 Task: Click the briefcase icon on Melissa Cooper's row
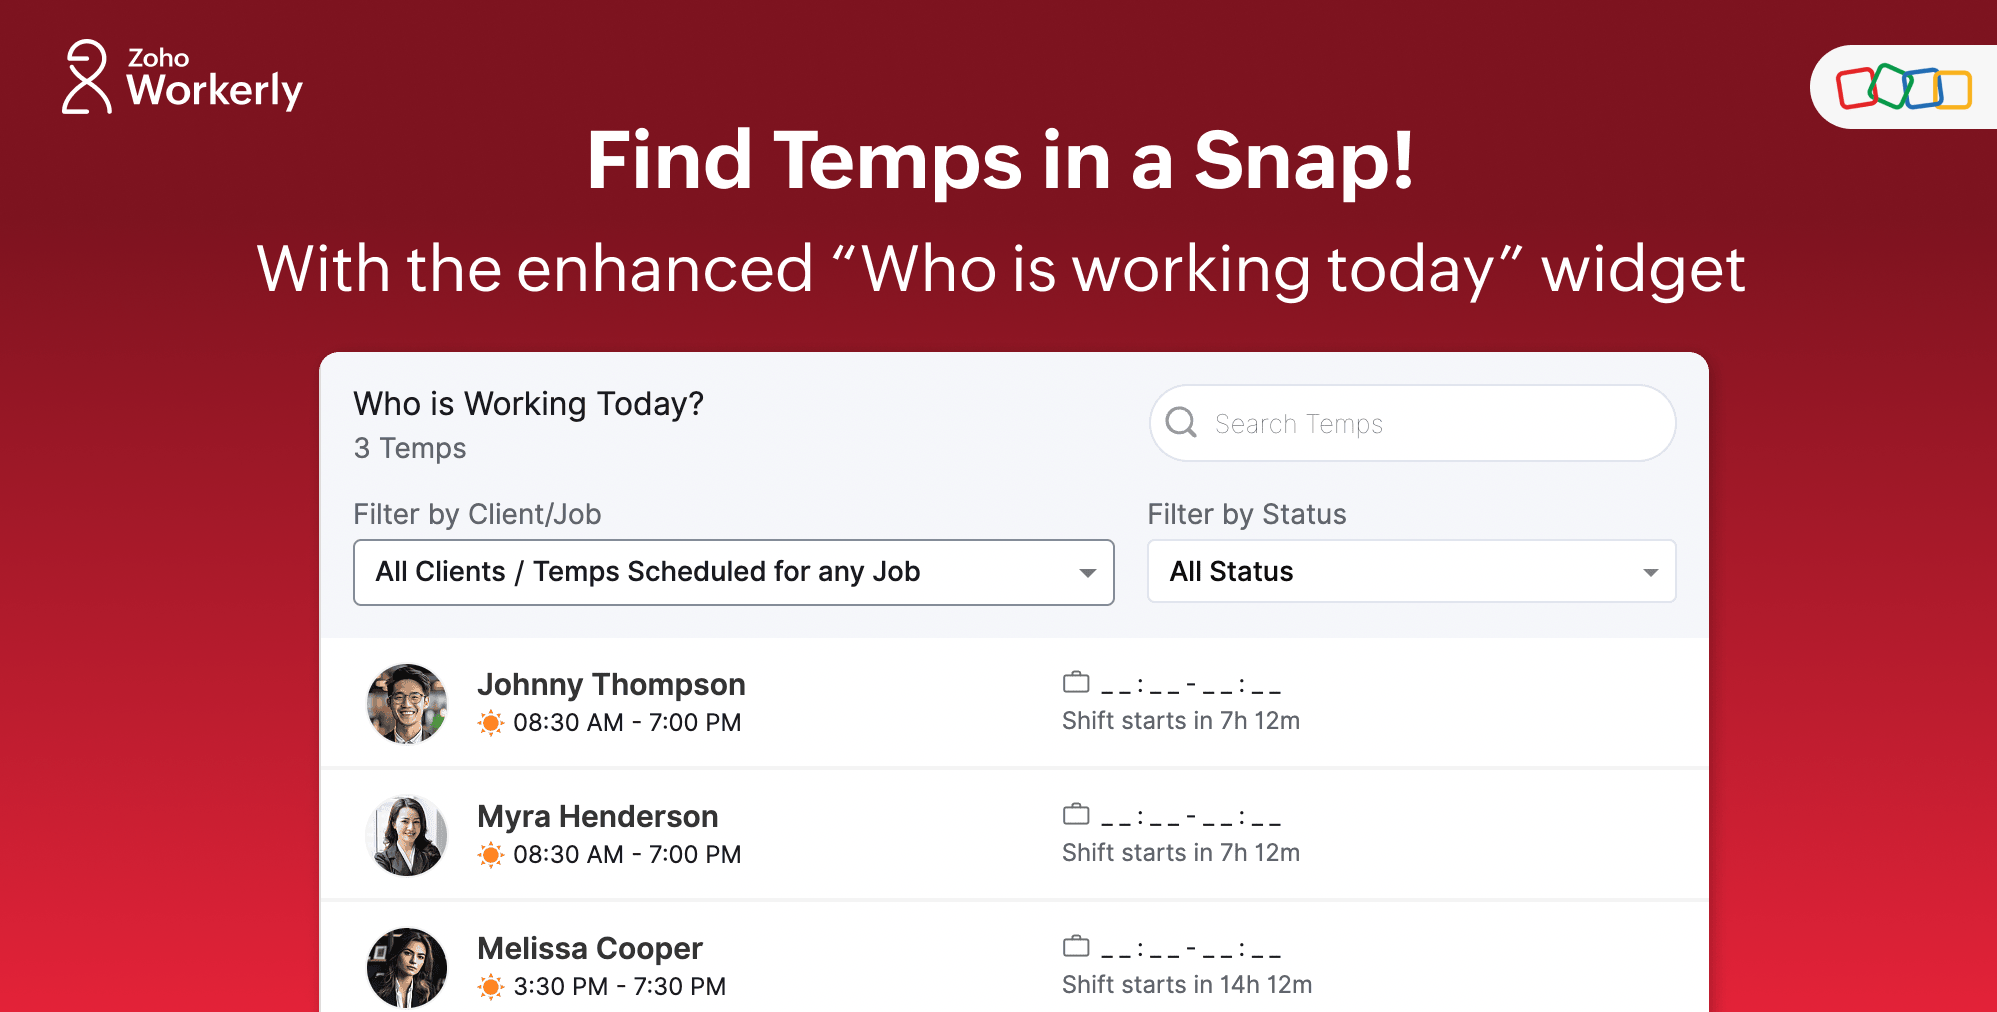1076,944
